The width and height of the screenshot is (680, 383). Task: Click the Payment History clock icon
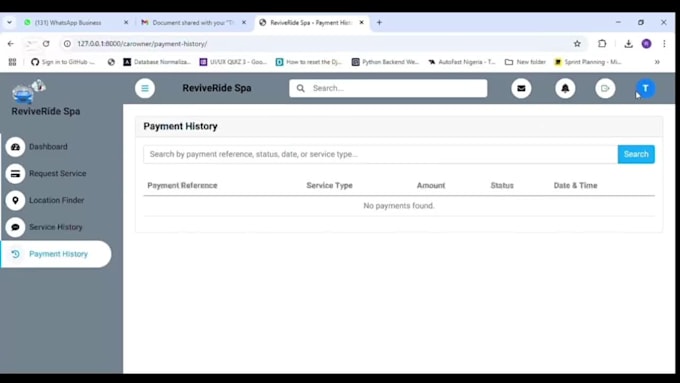[15, 254]
